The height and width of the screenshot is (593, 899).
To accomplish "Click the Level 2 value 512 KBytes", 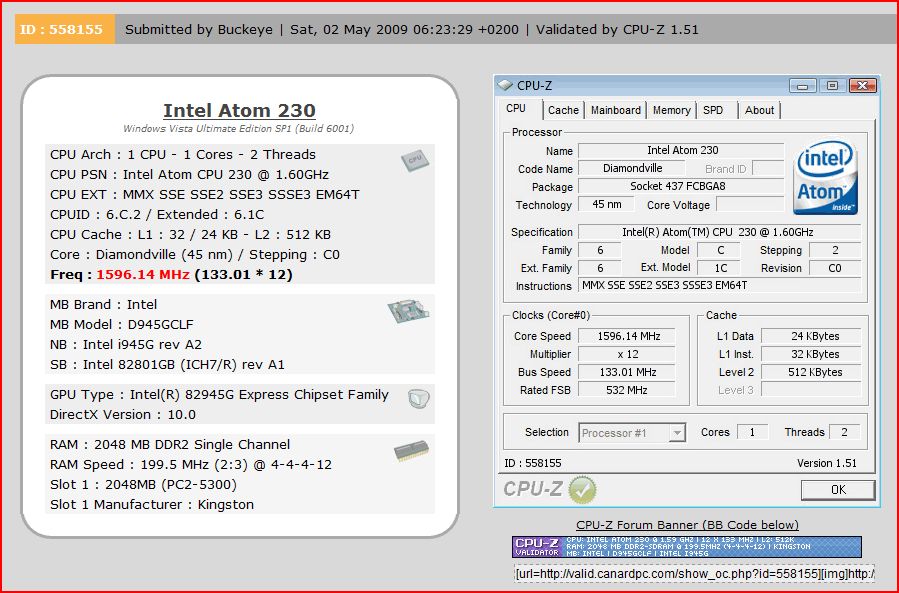I will tap(811, 372).
